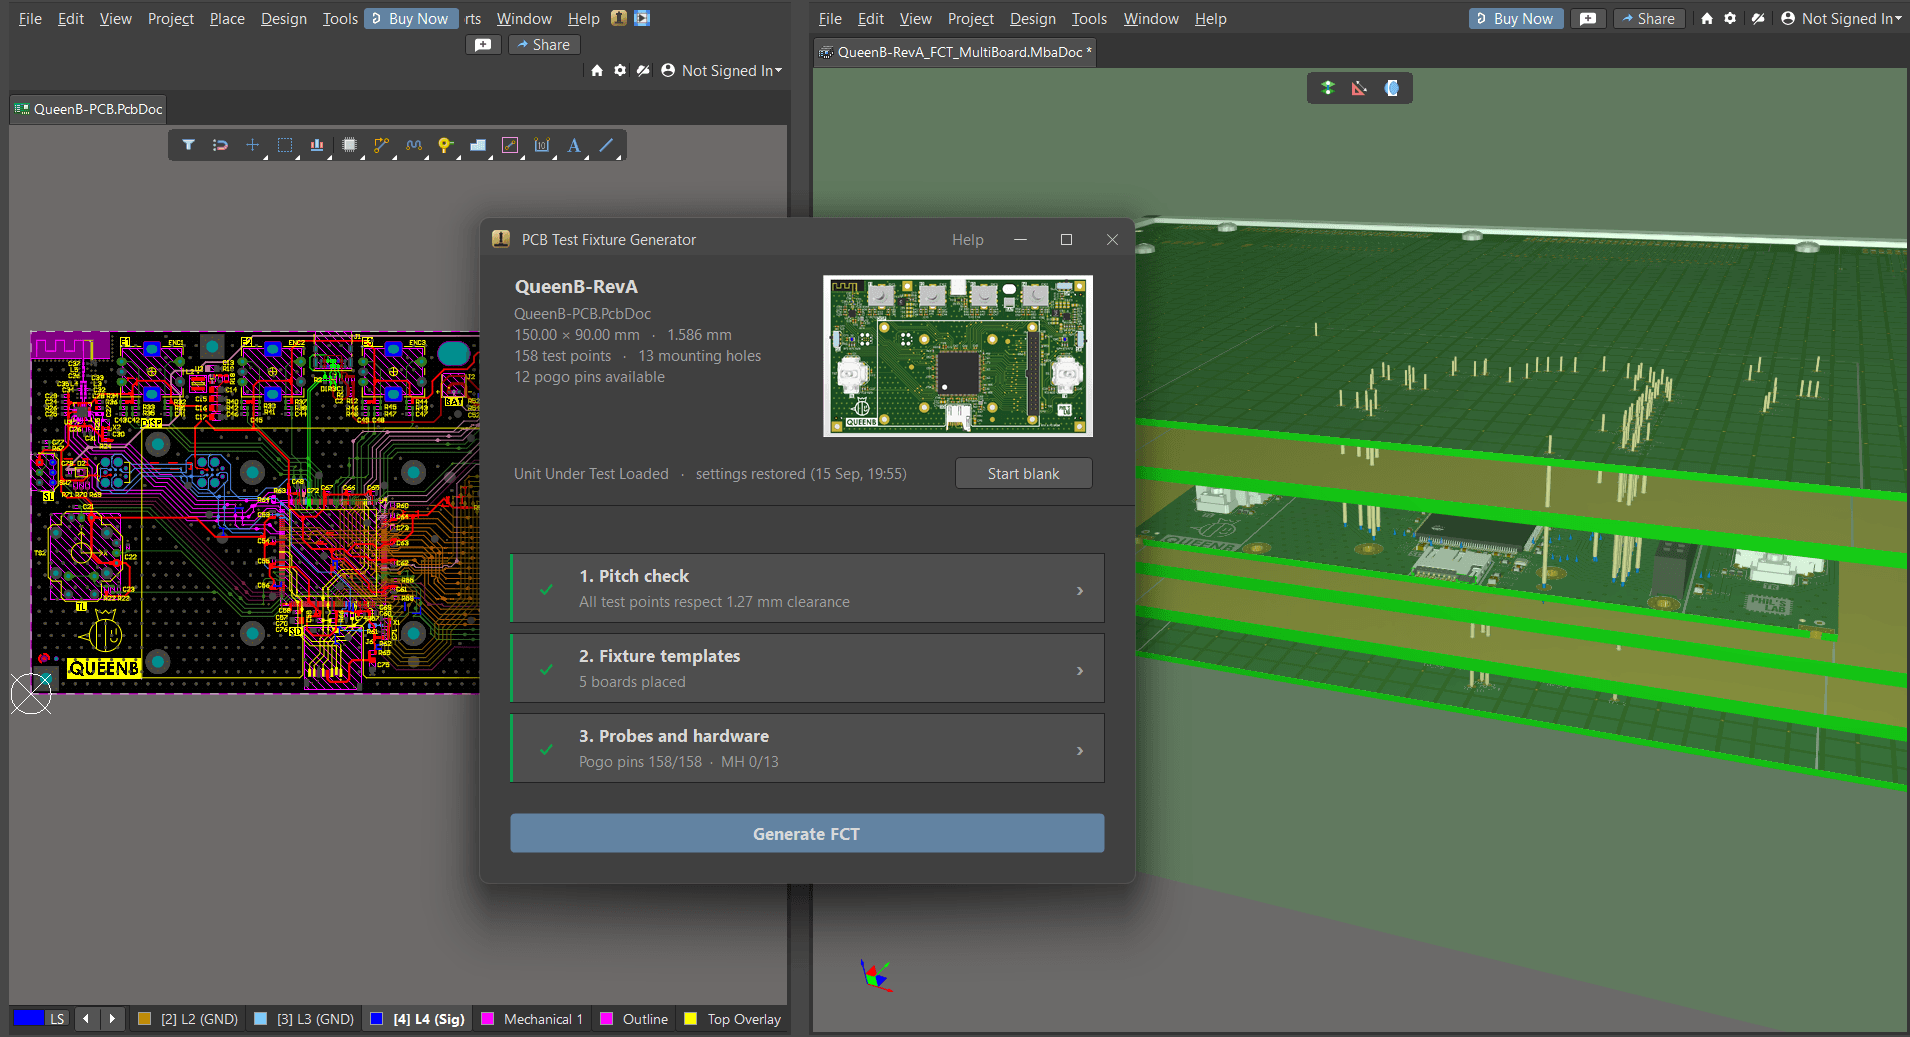This screenshot has width=1910, height=1037.
Task: Select the [2] L2 (GND) layer tab
Action: click(188, 1019)
